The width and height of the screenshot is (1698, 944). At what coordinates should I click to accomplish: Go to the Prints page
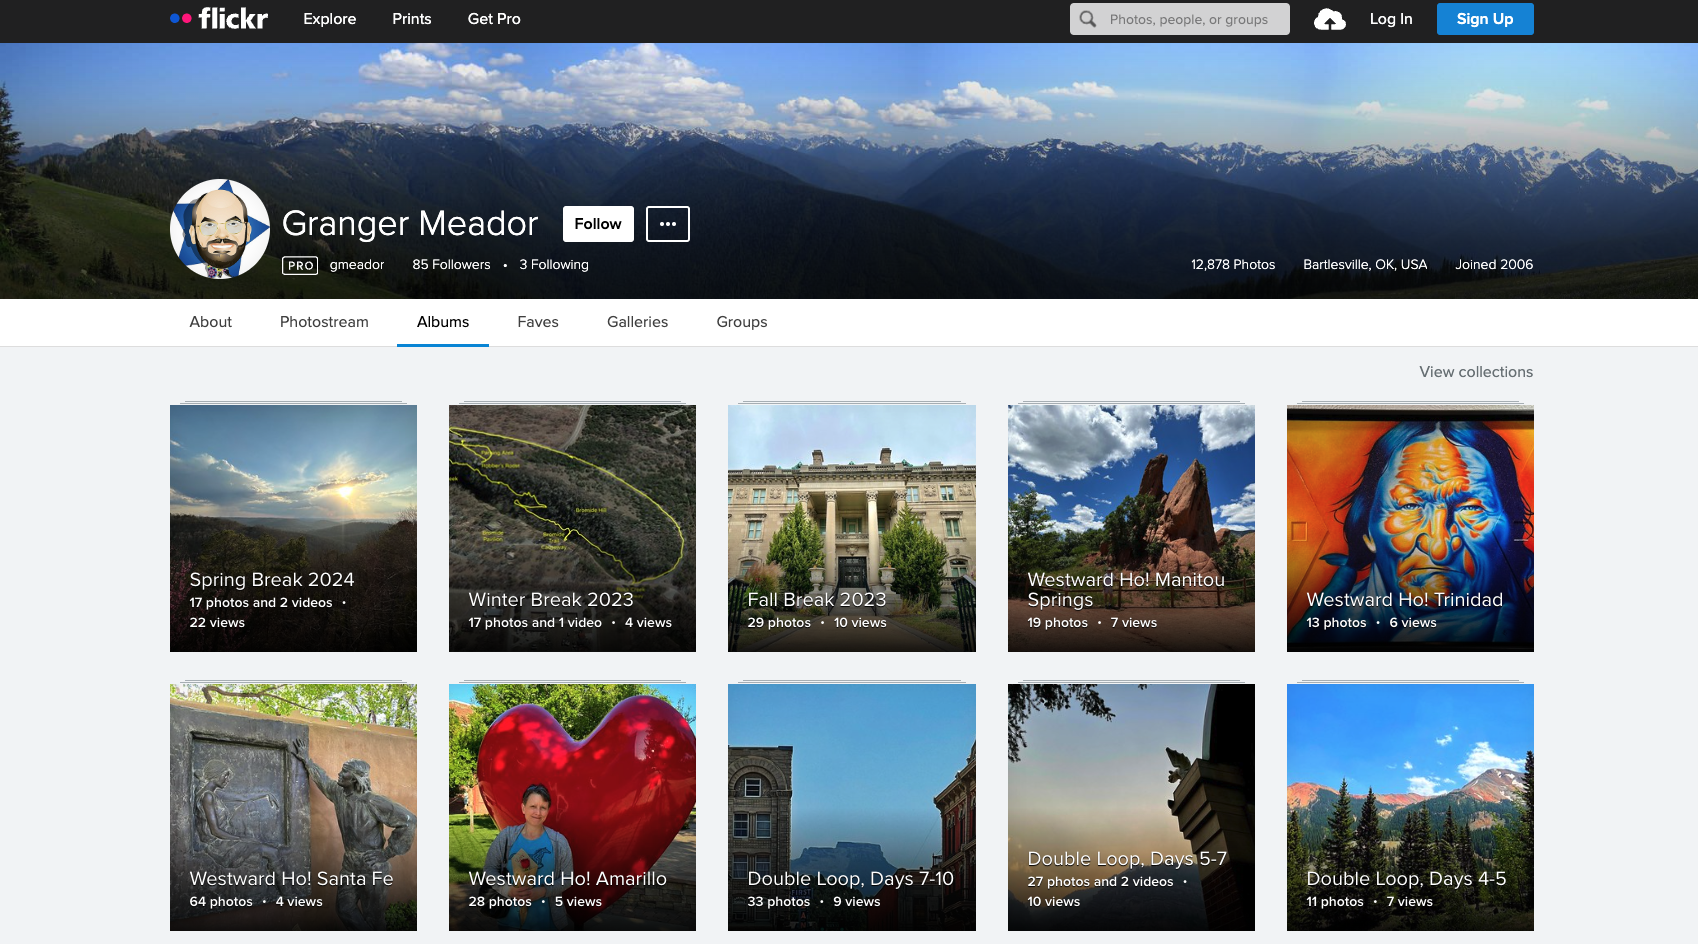tap(411, 19)
